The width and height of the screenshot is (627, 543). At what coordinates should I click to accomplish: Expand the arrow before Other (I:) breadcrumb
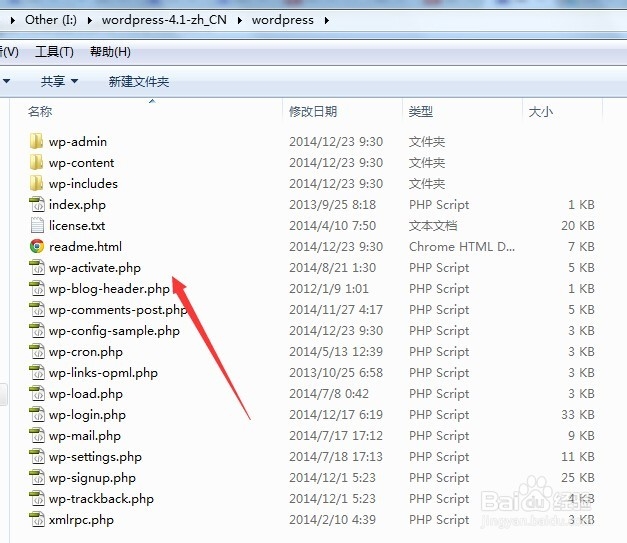tap(13, 20)
